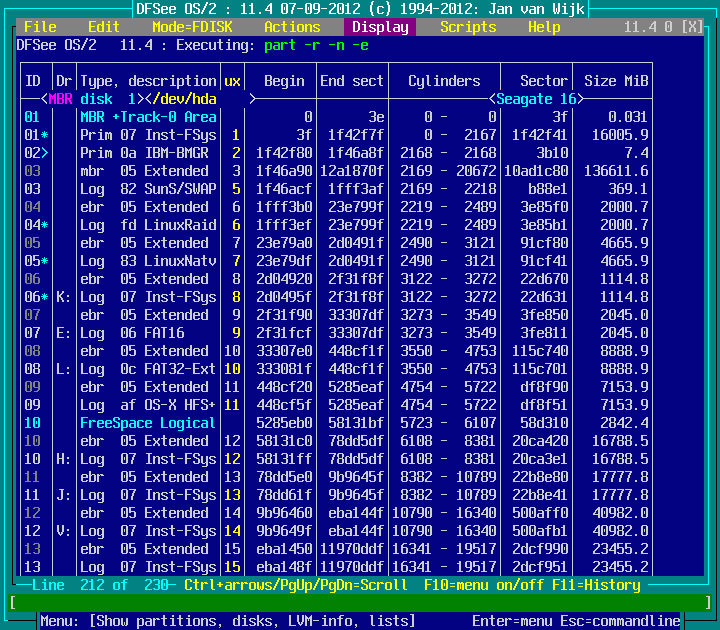The image size is (720, 630).
Task: Click drive letter 'E:'
Action: pyautogui.click(x=64, y=333)
